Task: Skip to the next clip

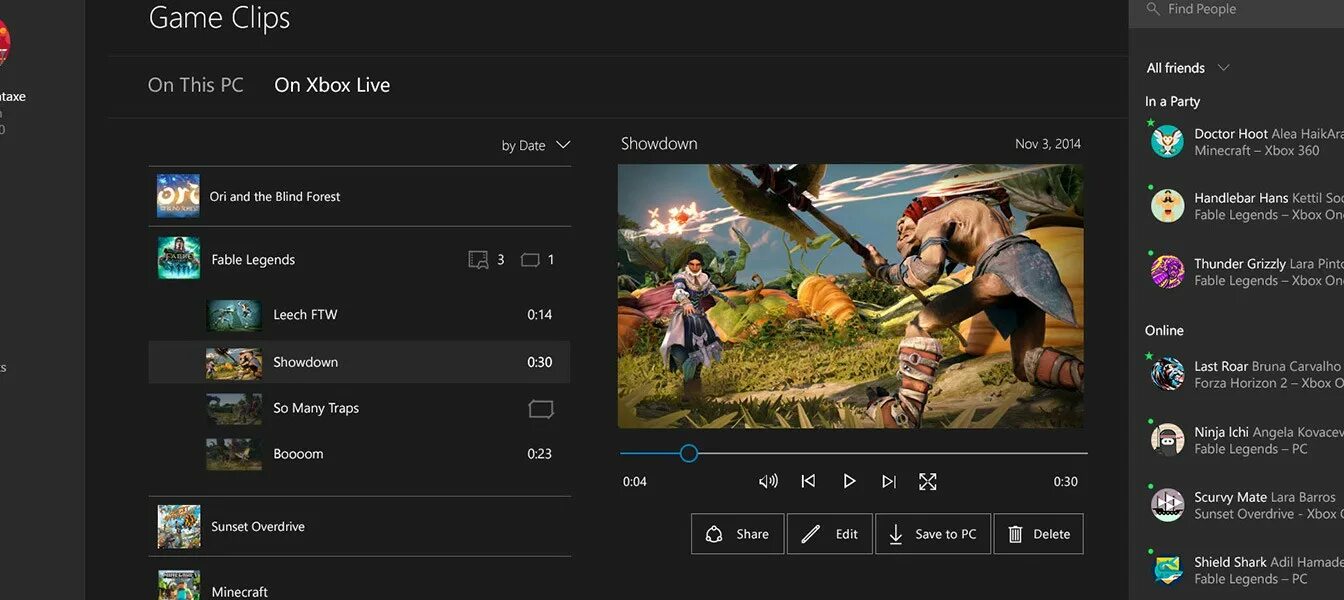Action: coord(889,481)
